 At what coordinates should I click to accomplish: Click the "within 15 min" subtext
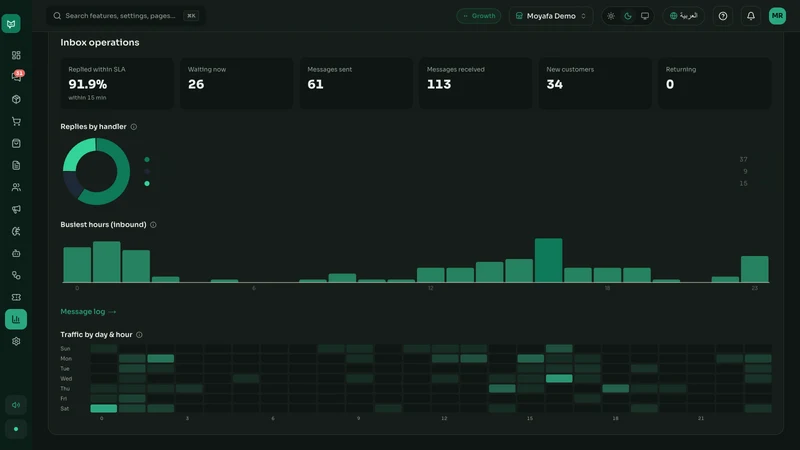coord(87,97)
